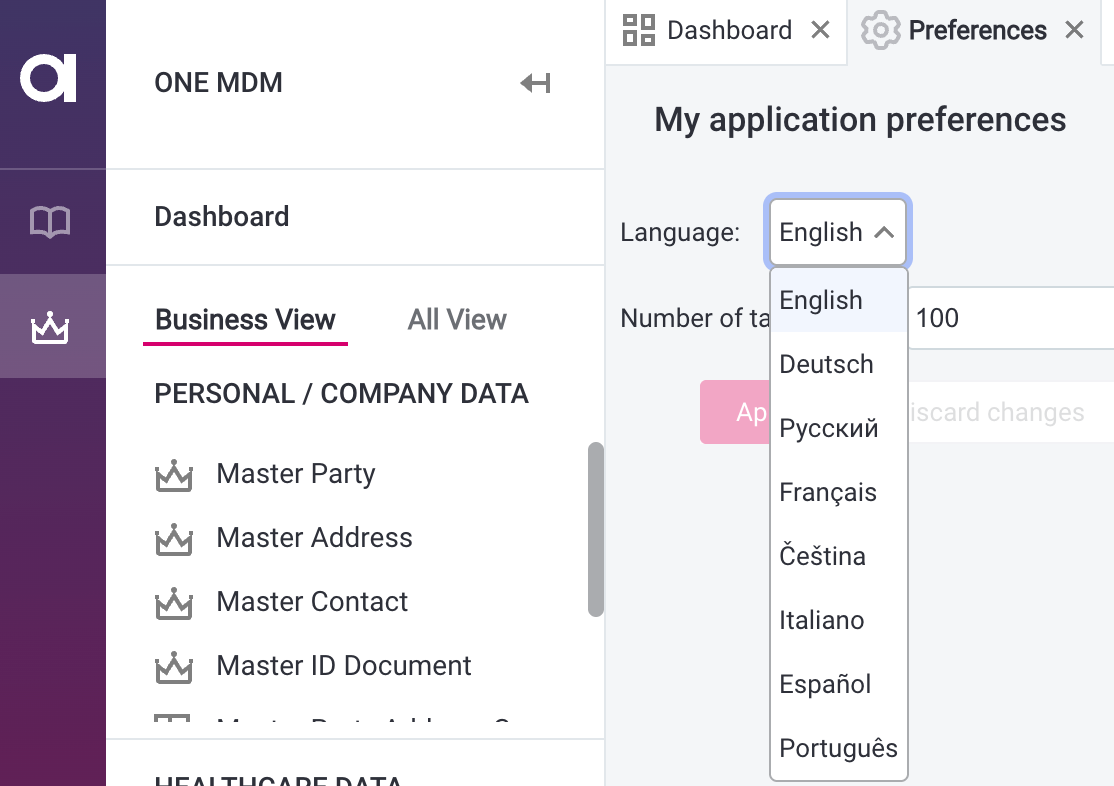Switch to the All View tab
The width and height of the screenshot is (1114, 786).
pyautogui.click(x=456, y=319)
